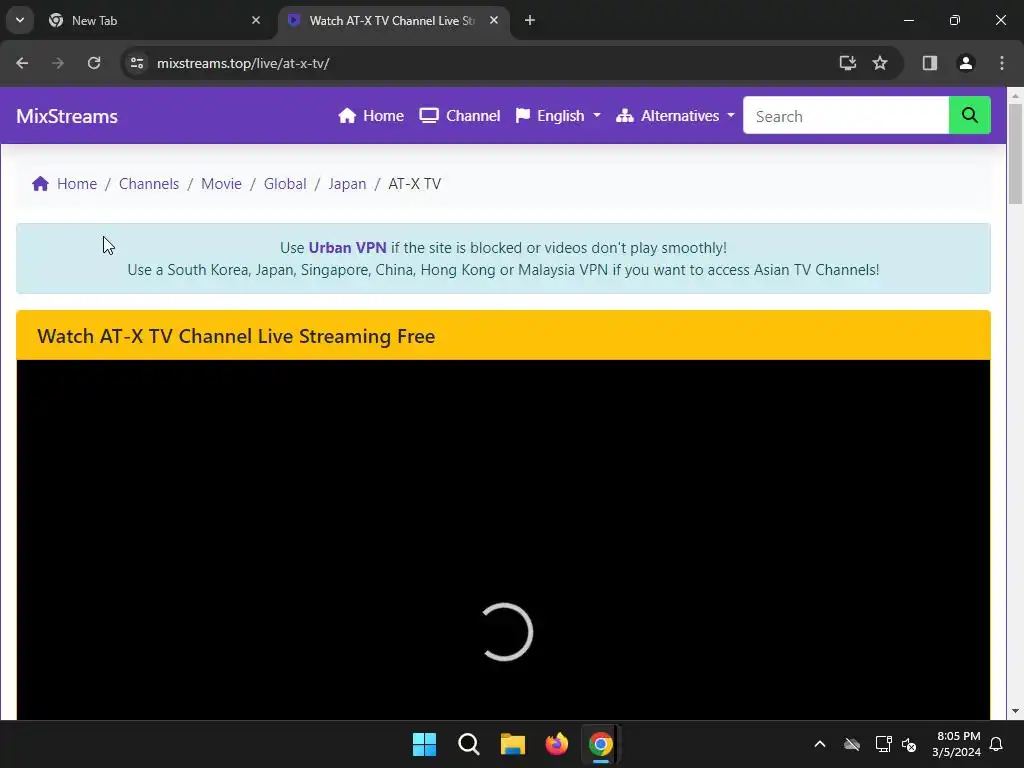Click the browser forward arrow

[x=58, y=63]
